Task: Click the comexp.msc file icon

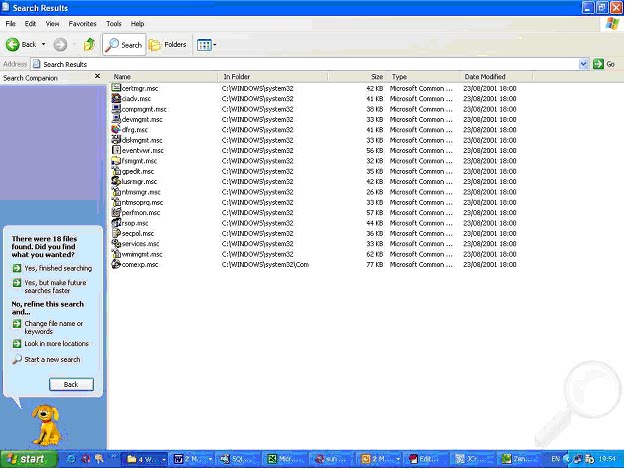Action: point(116,264)
